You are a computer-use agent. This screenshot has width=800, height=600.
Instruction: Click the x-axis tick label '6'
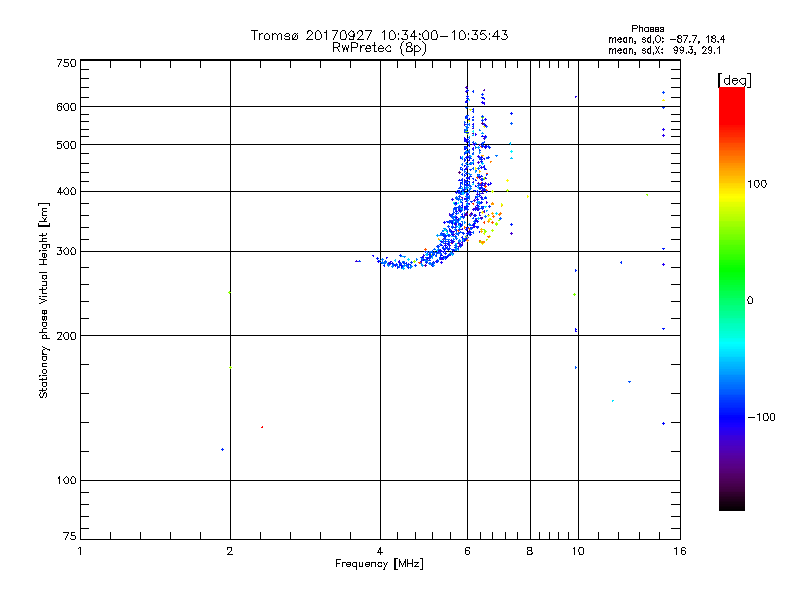(x=467, y=551)
